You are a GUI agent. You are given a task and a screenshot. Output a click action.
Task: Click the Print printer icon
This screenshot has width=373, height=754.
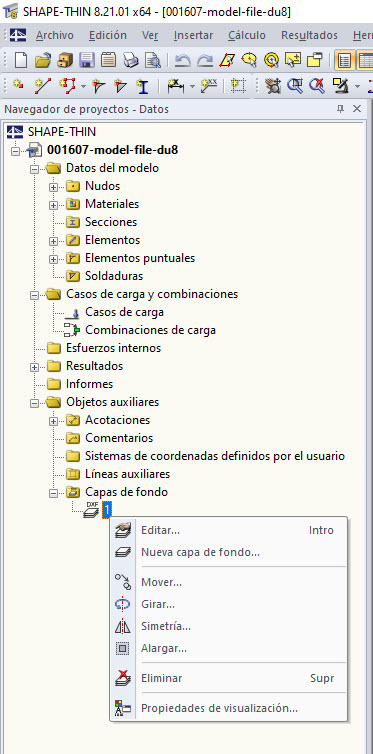131,60
